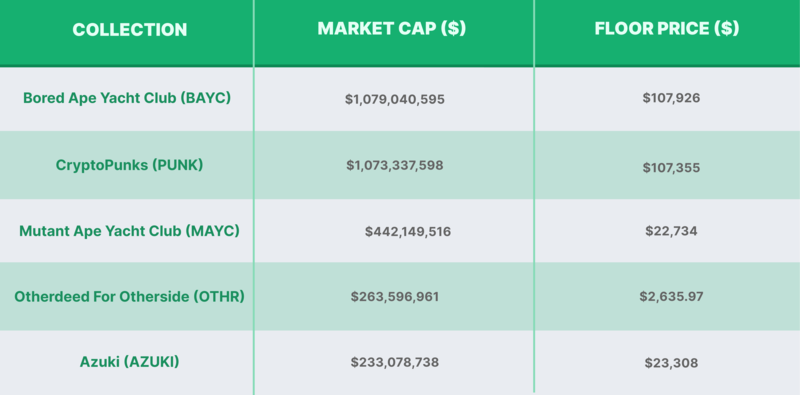This screenshot has width=800, height=395.
Task: Click OTHR market cap $263,596,961
Action: point(394,297)
